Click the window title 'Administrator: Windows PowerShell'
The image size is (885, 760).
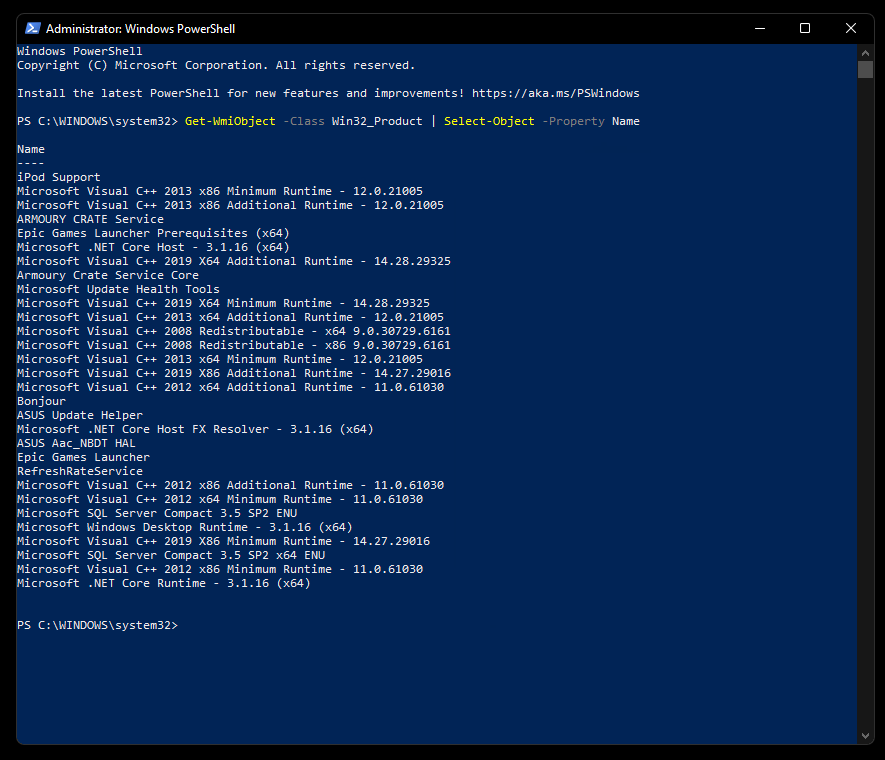click(x=141, y=29)
